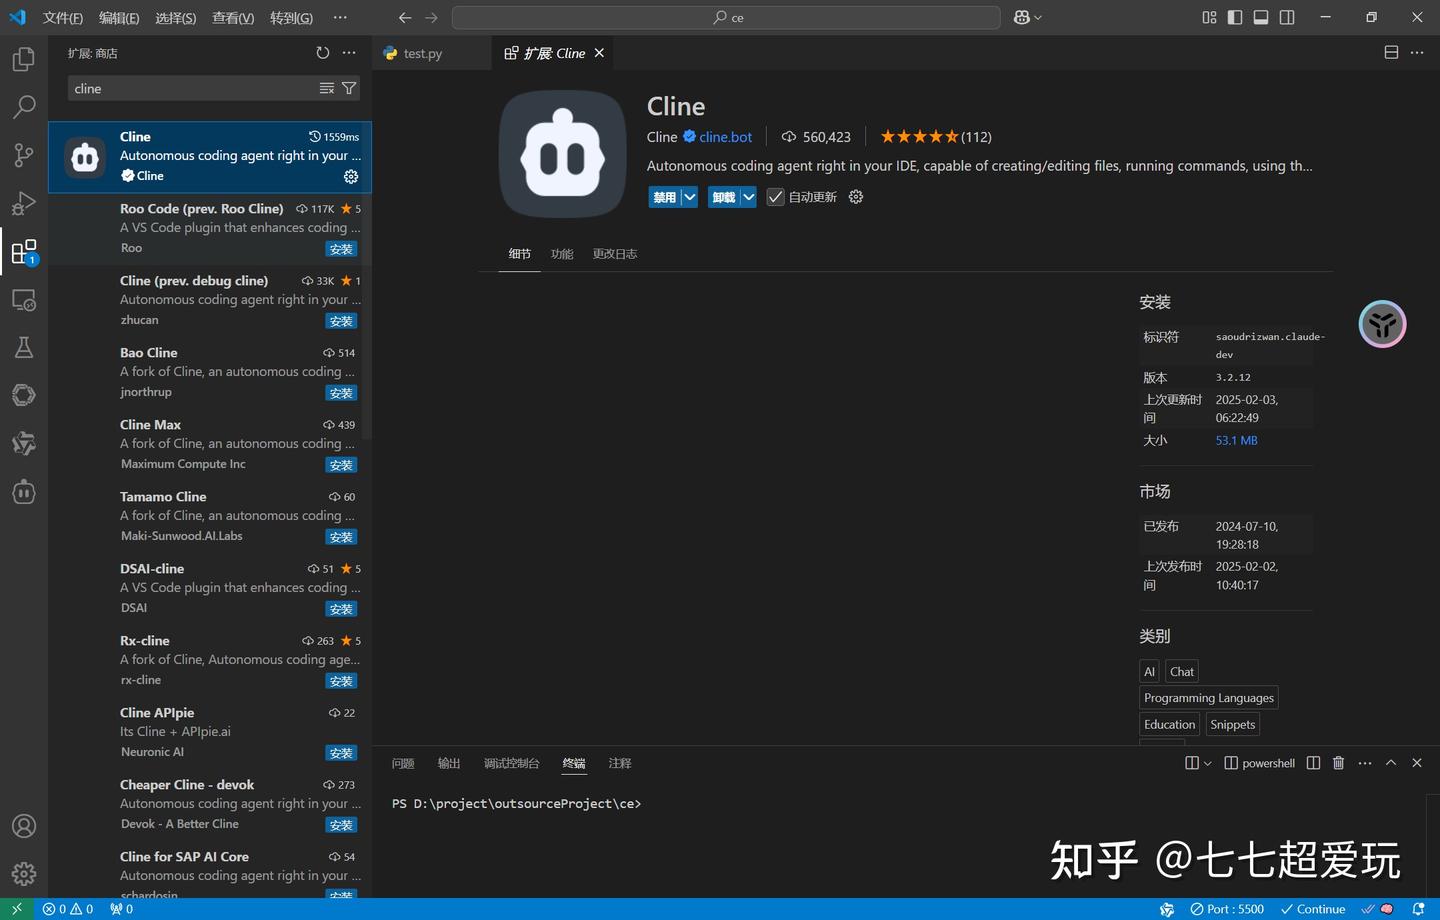Open the Problems panel tab

click(x=403, y=763)
